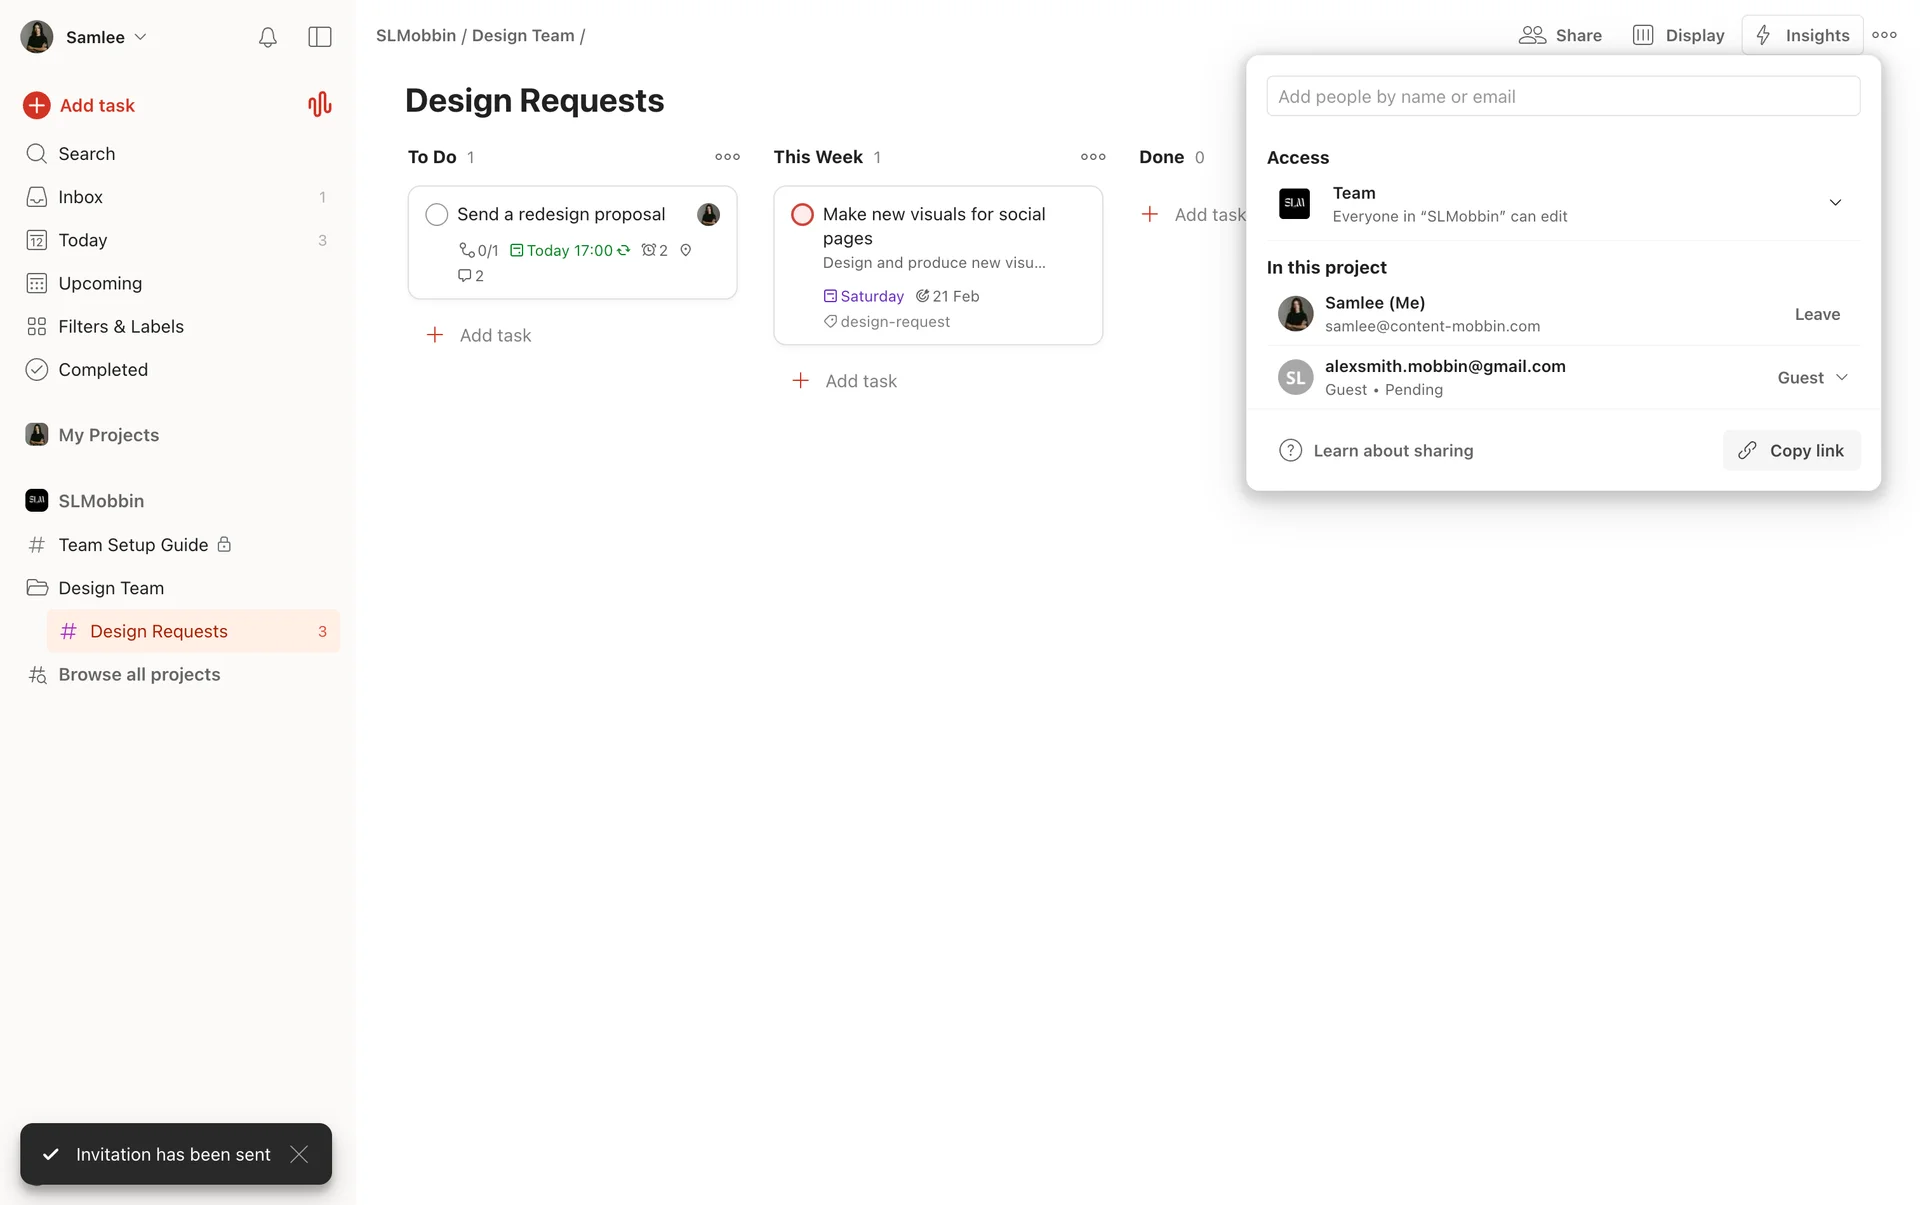Click Leave next to Samlee
Viewport: 1920px width, 1205px height.
(x=1816, y=314)
